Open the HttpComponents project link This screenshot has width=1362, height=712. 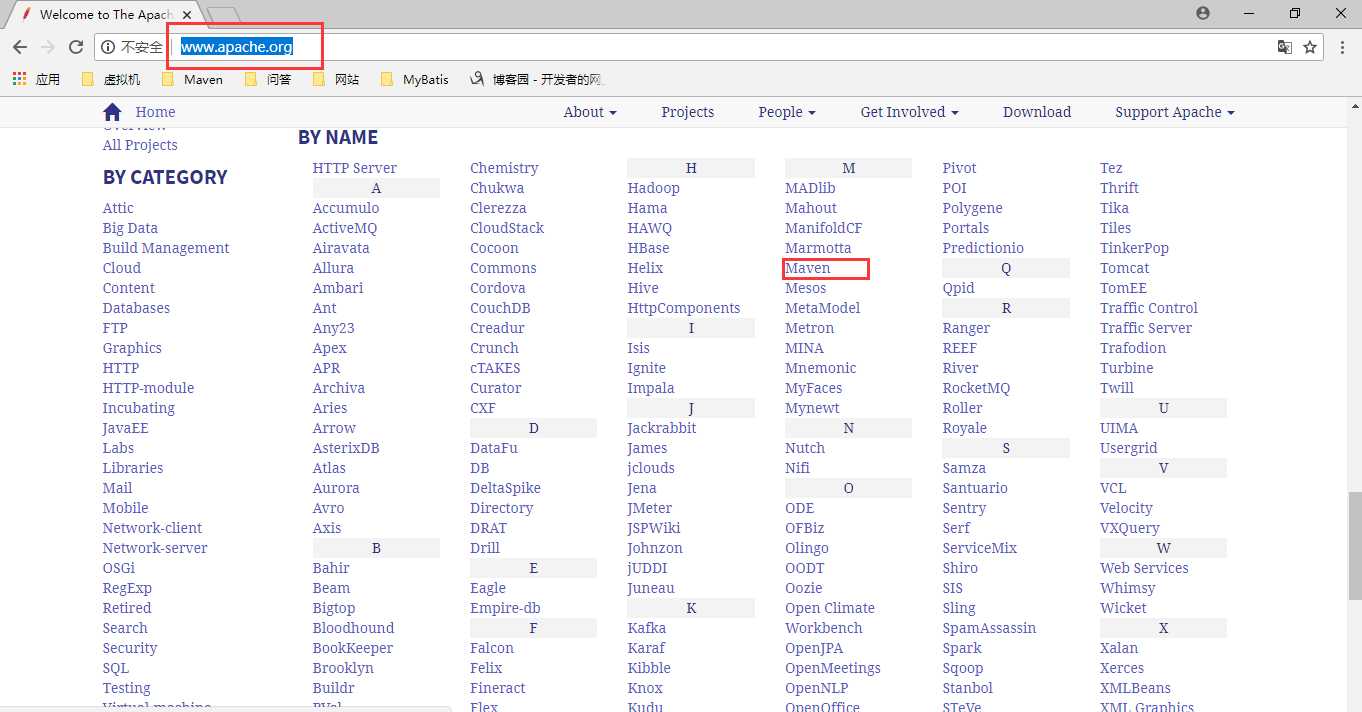684,308
